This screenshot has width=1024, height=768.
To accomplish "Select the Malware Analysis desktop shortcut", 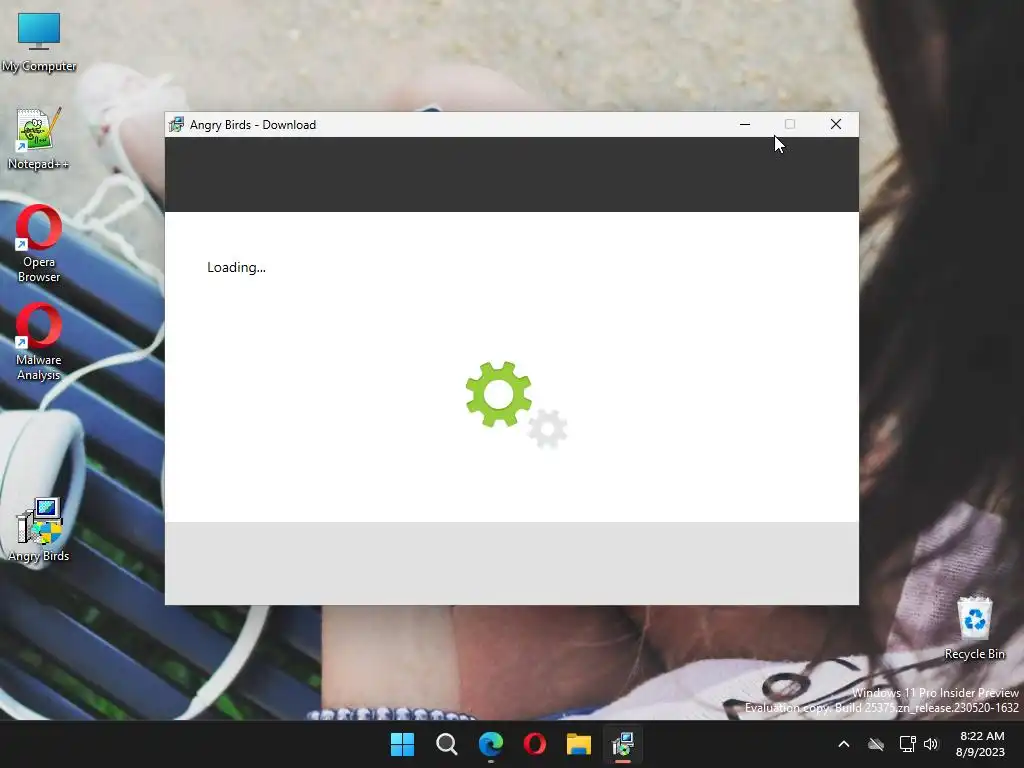I will click(39, 342).
